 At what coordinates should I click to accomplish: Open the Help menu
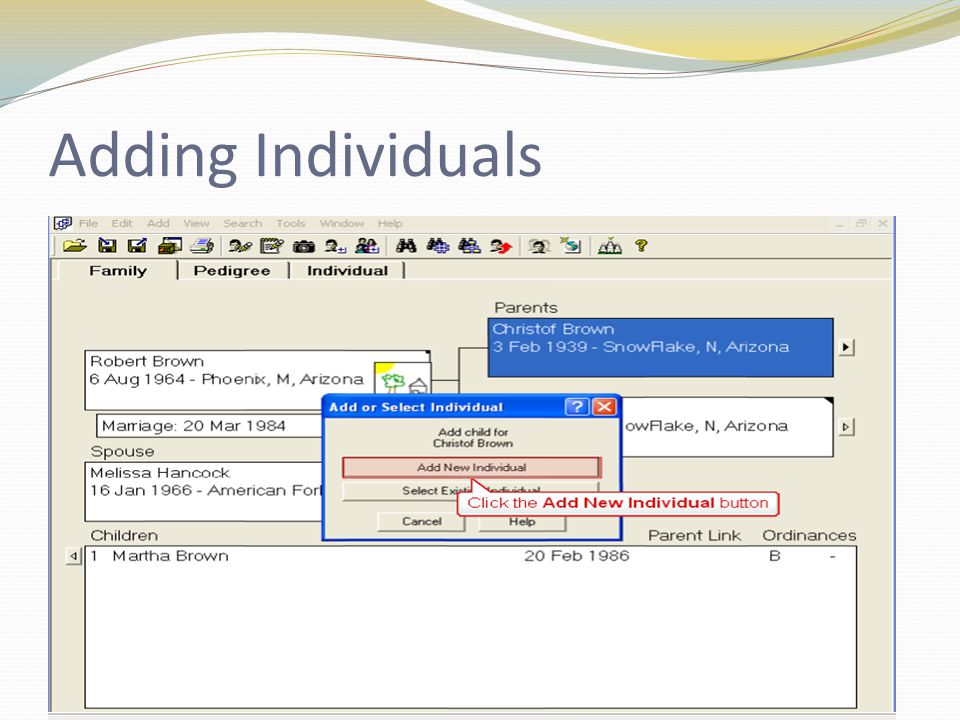(390, 223)
